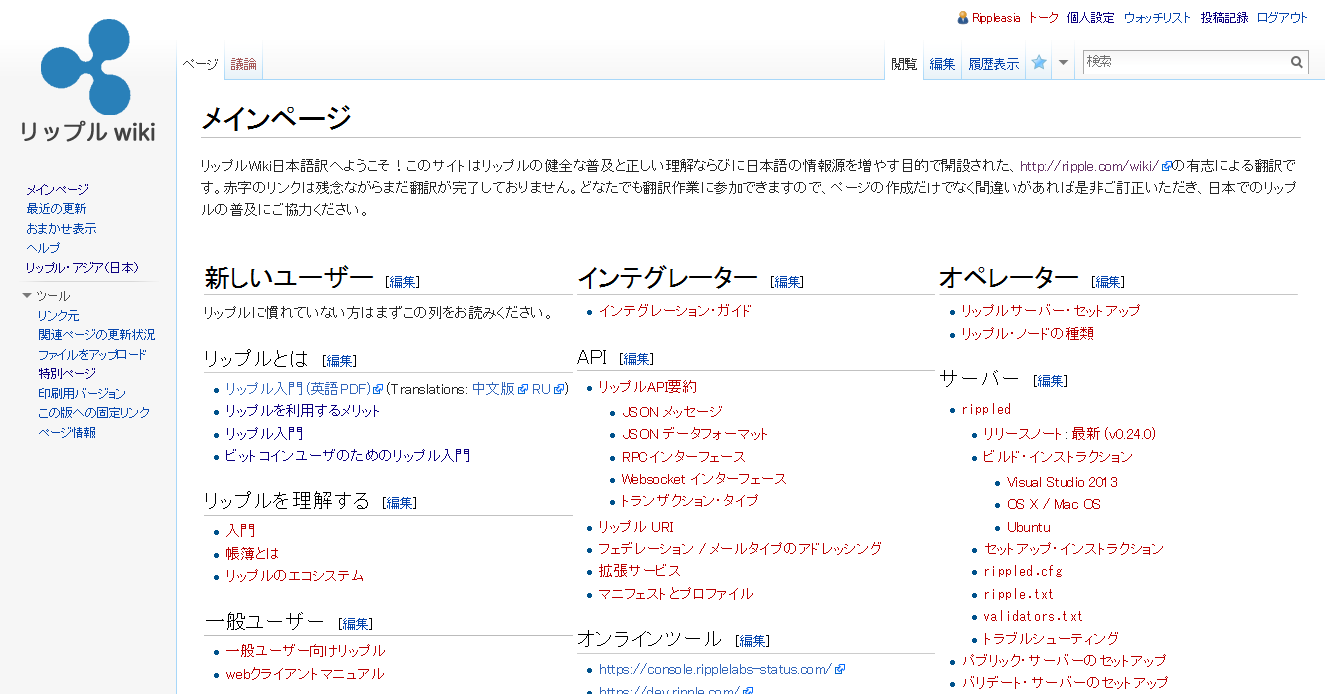Open 個人設定 preferences
1325x694 pixels.
click(1090, 18)
